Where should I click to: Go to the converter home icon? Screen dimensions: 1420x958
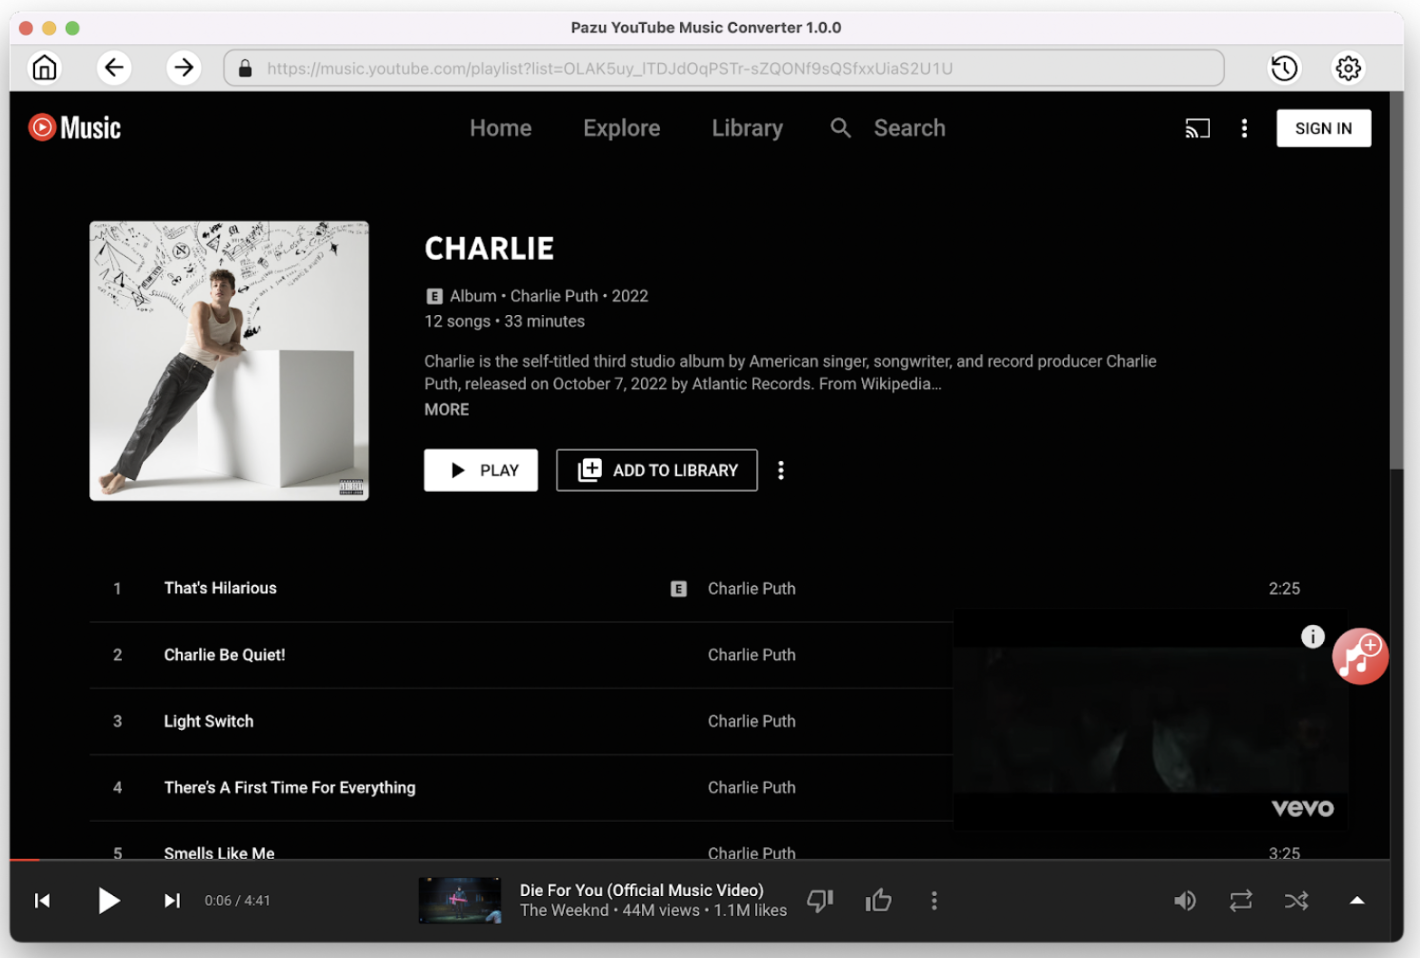[x=45, y=68]
